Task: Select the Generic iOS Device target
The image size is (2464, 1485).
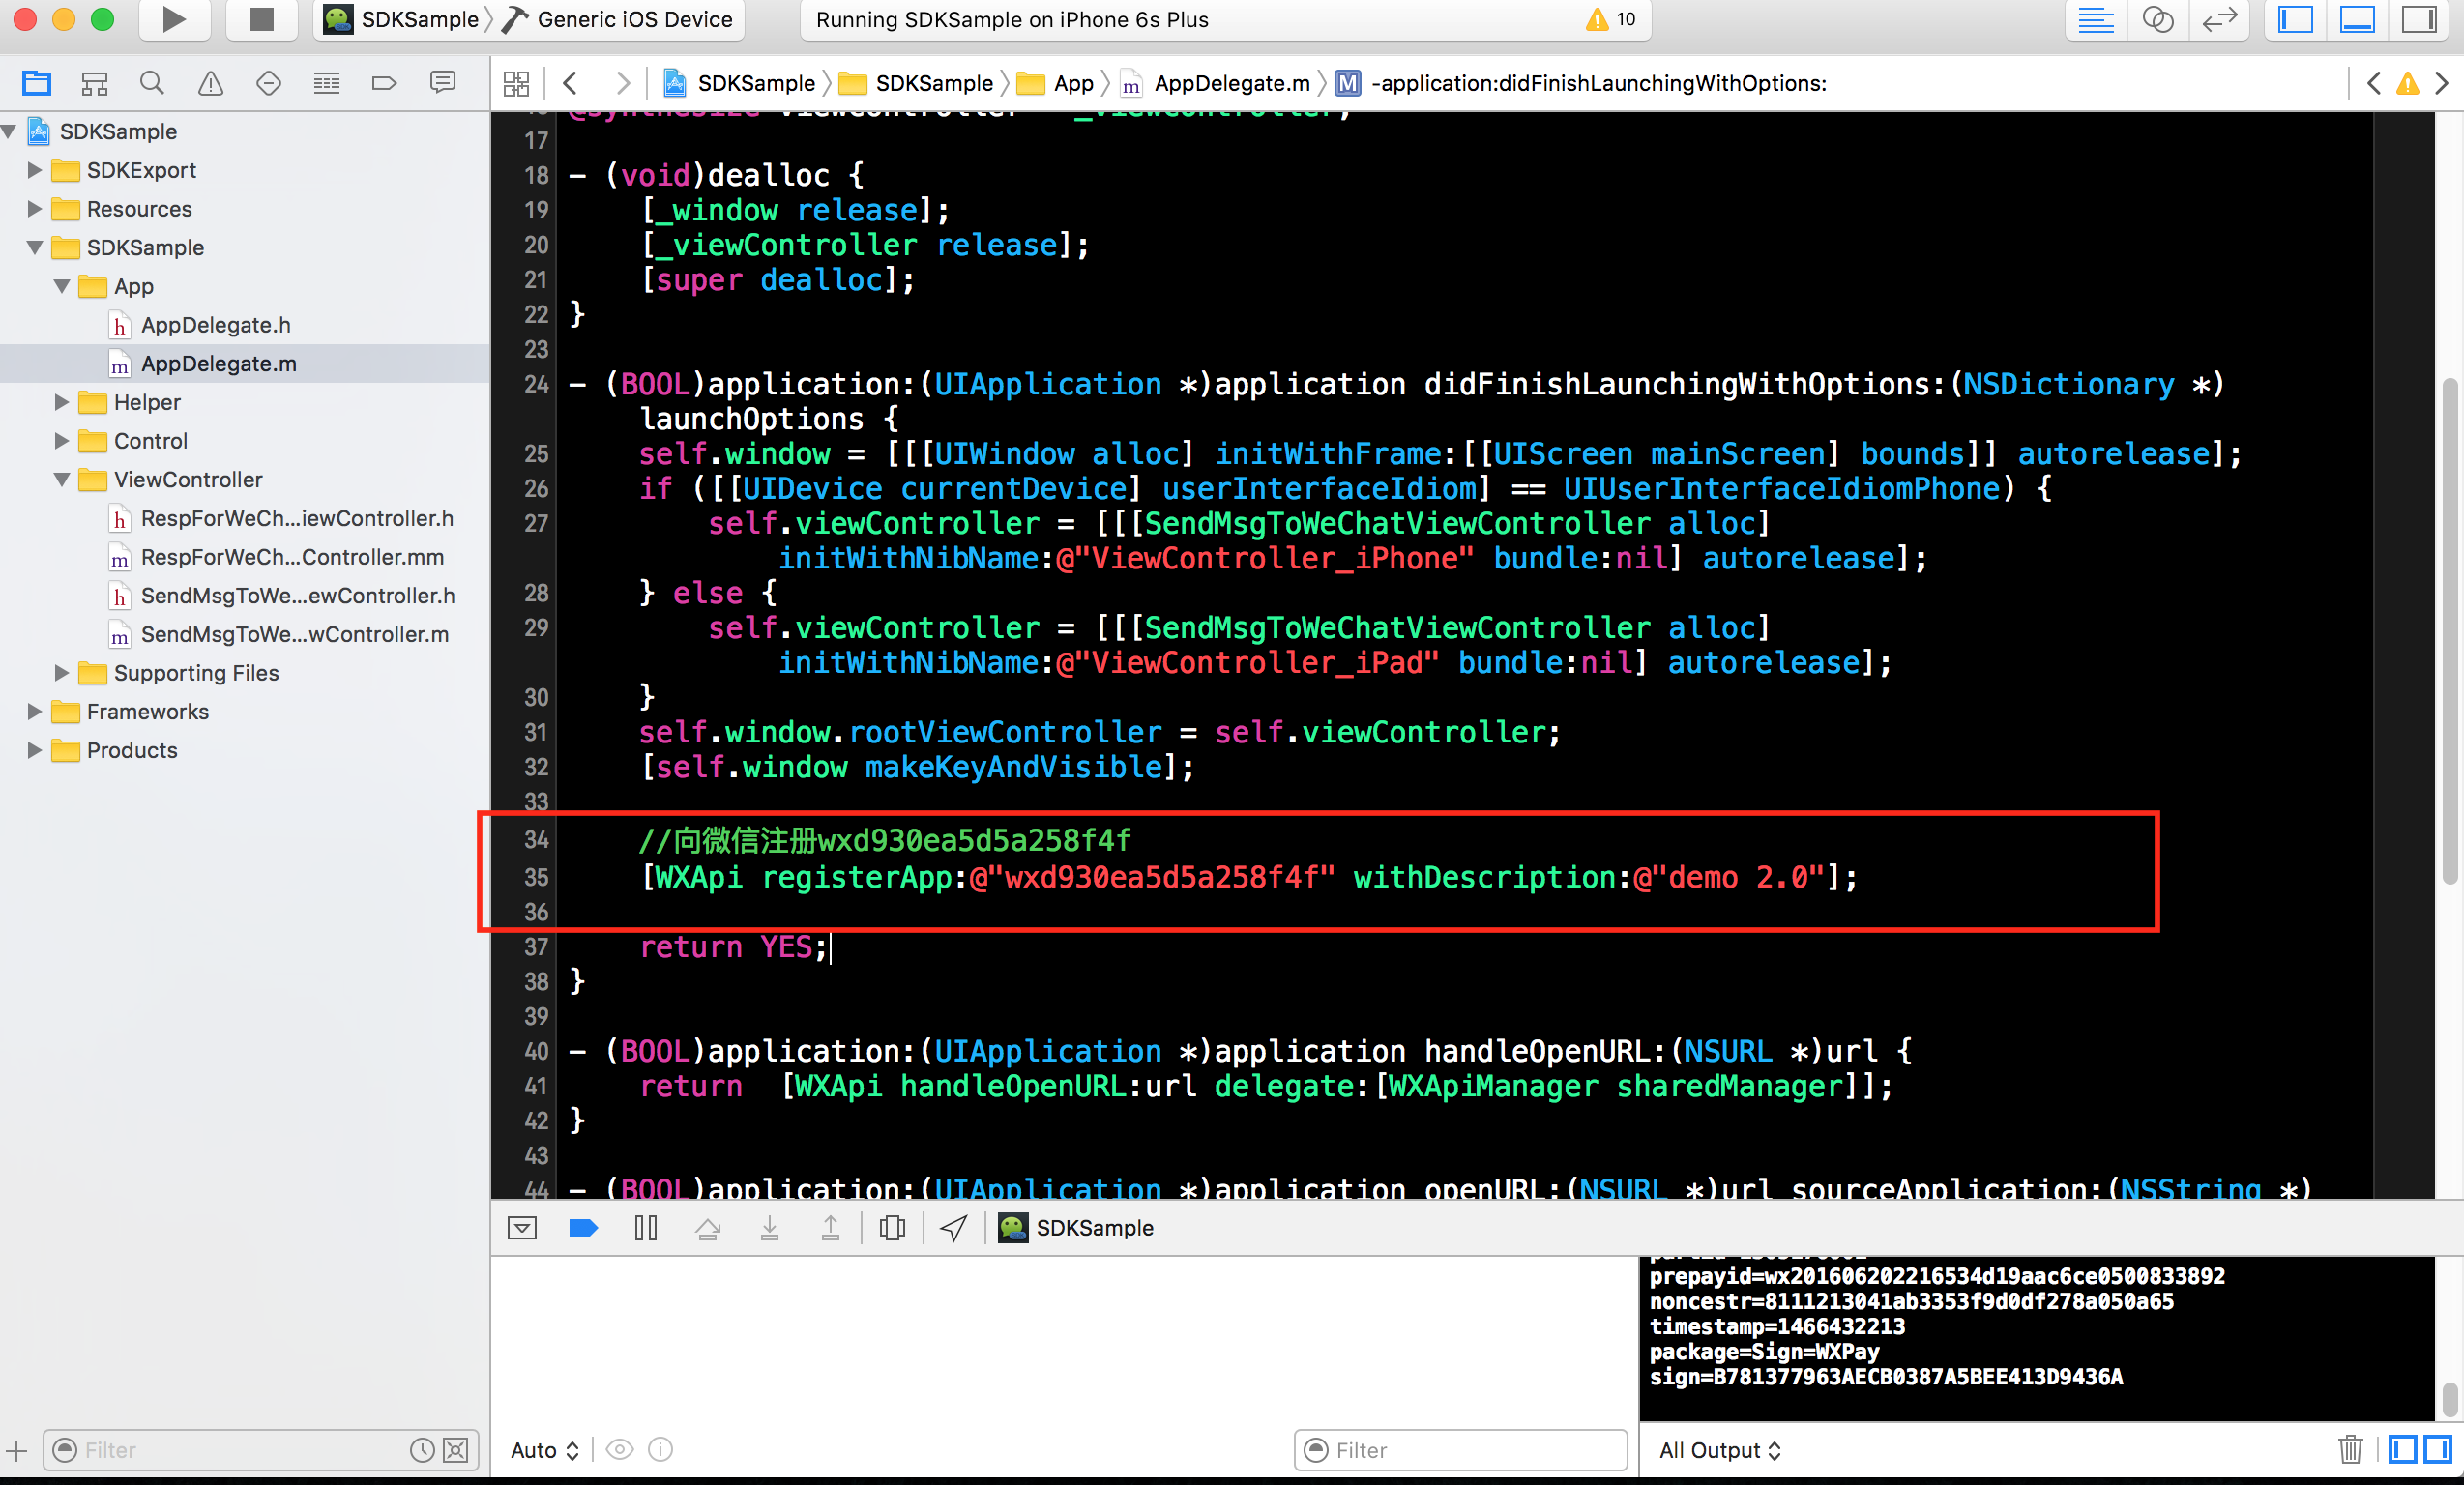Action: [x=625, y=19]
